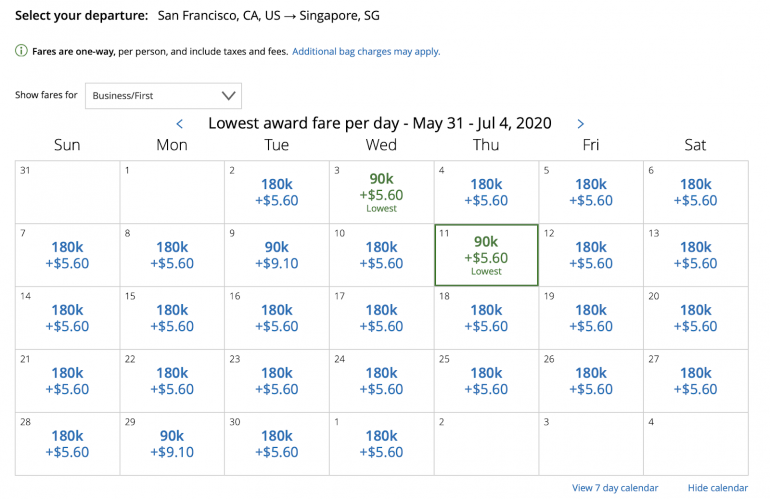Image resolution: width=770 pixels, height=499 pixels.
Task: Go to next month with right chevron
Action: click(x=581, y=124)
